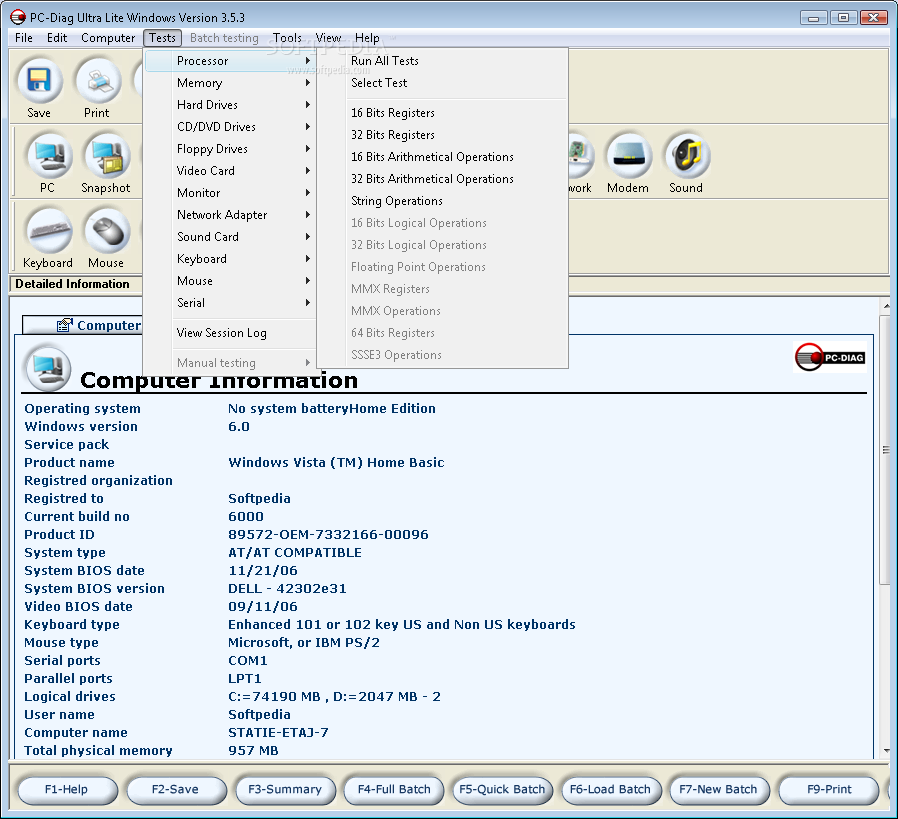This screenshot has width=898, height=819.
Task: Run the 32 Bits Registers test
Action: pos(442,135)
